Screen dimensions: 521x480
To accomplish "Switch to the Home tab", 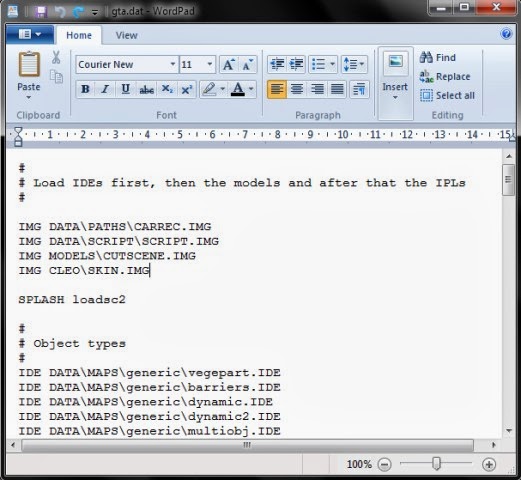I will coord(79,35).
